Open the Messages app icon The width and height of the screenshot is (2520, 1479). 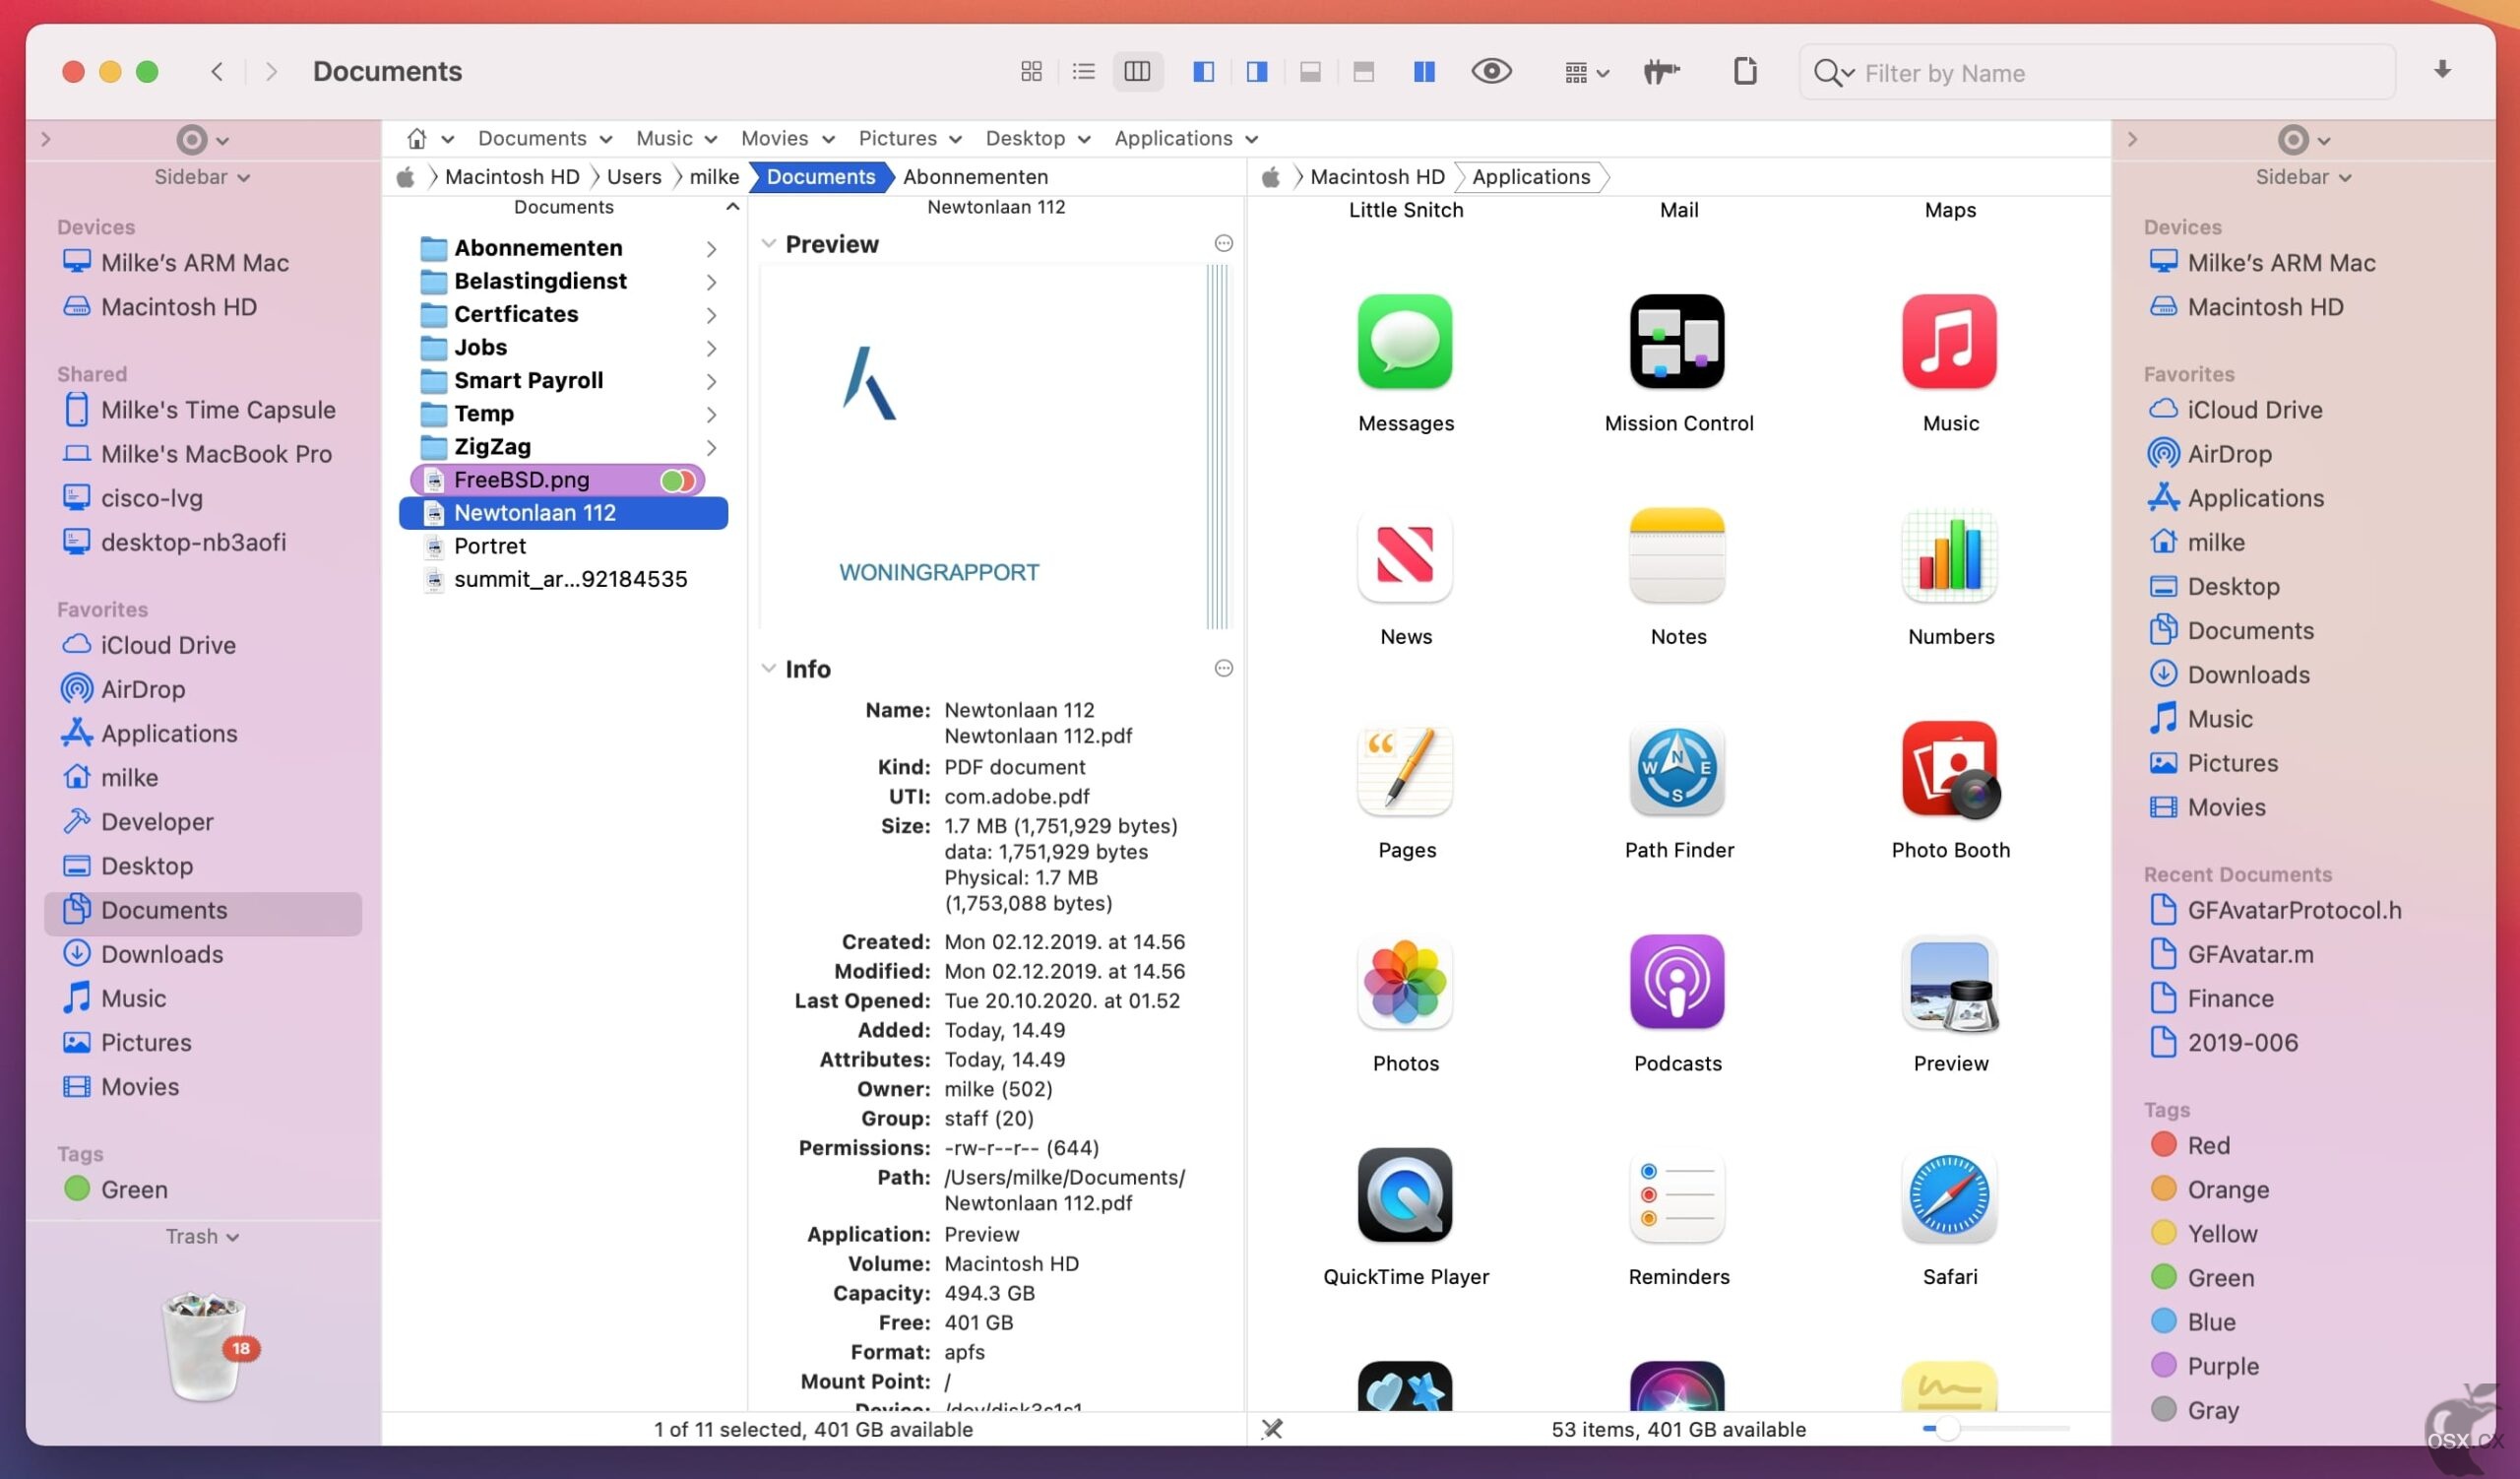point(1405,342)
